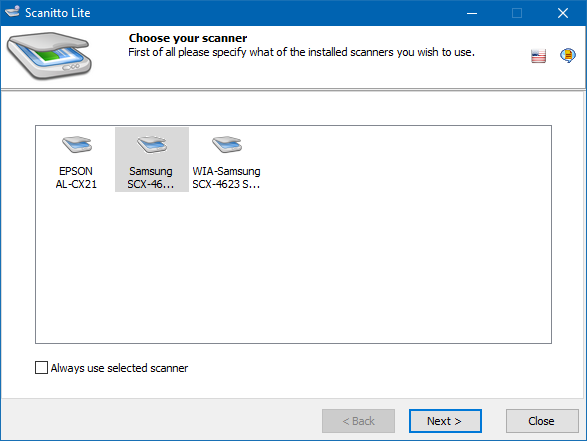Image resolution: width=587 pixels, height=441 pixels.
Task: Click the WIA-Samsung SCX-4623 S... label
Action: (x=226, y=177)
